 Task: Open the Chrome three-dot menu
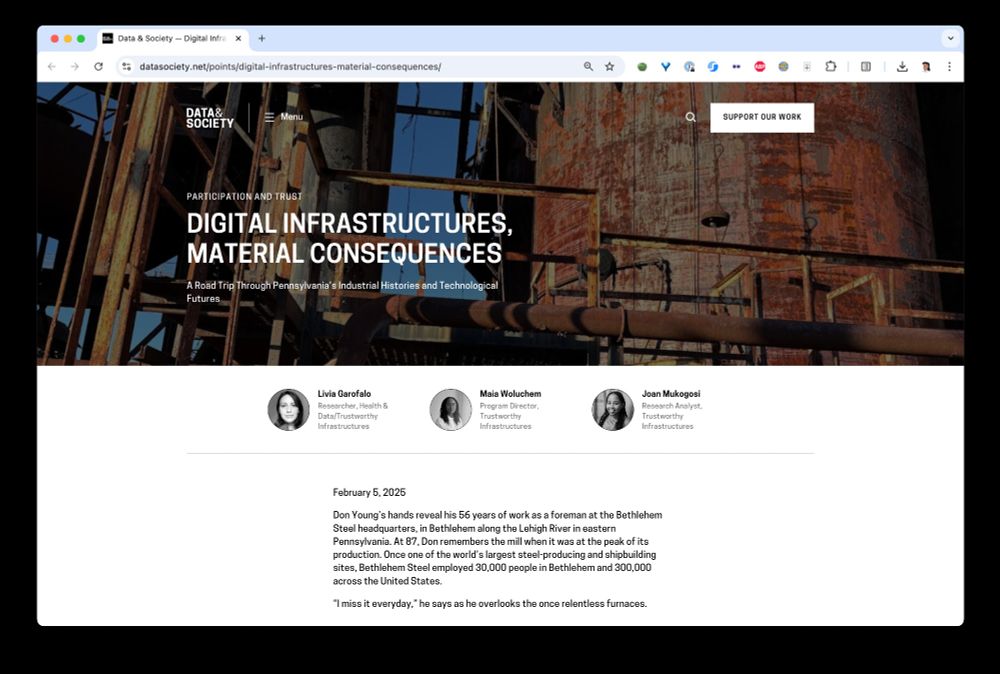click(949, 66)
